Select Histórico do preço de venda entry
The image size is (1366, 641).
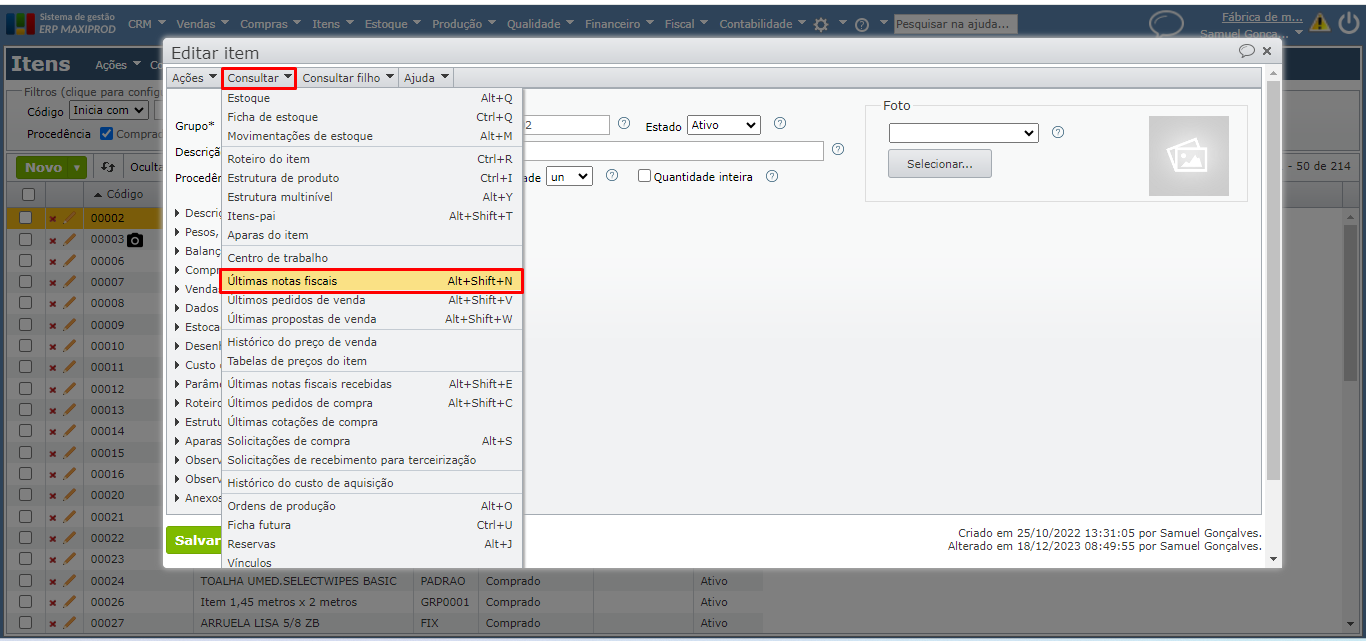click(x=371, y=342)
